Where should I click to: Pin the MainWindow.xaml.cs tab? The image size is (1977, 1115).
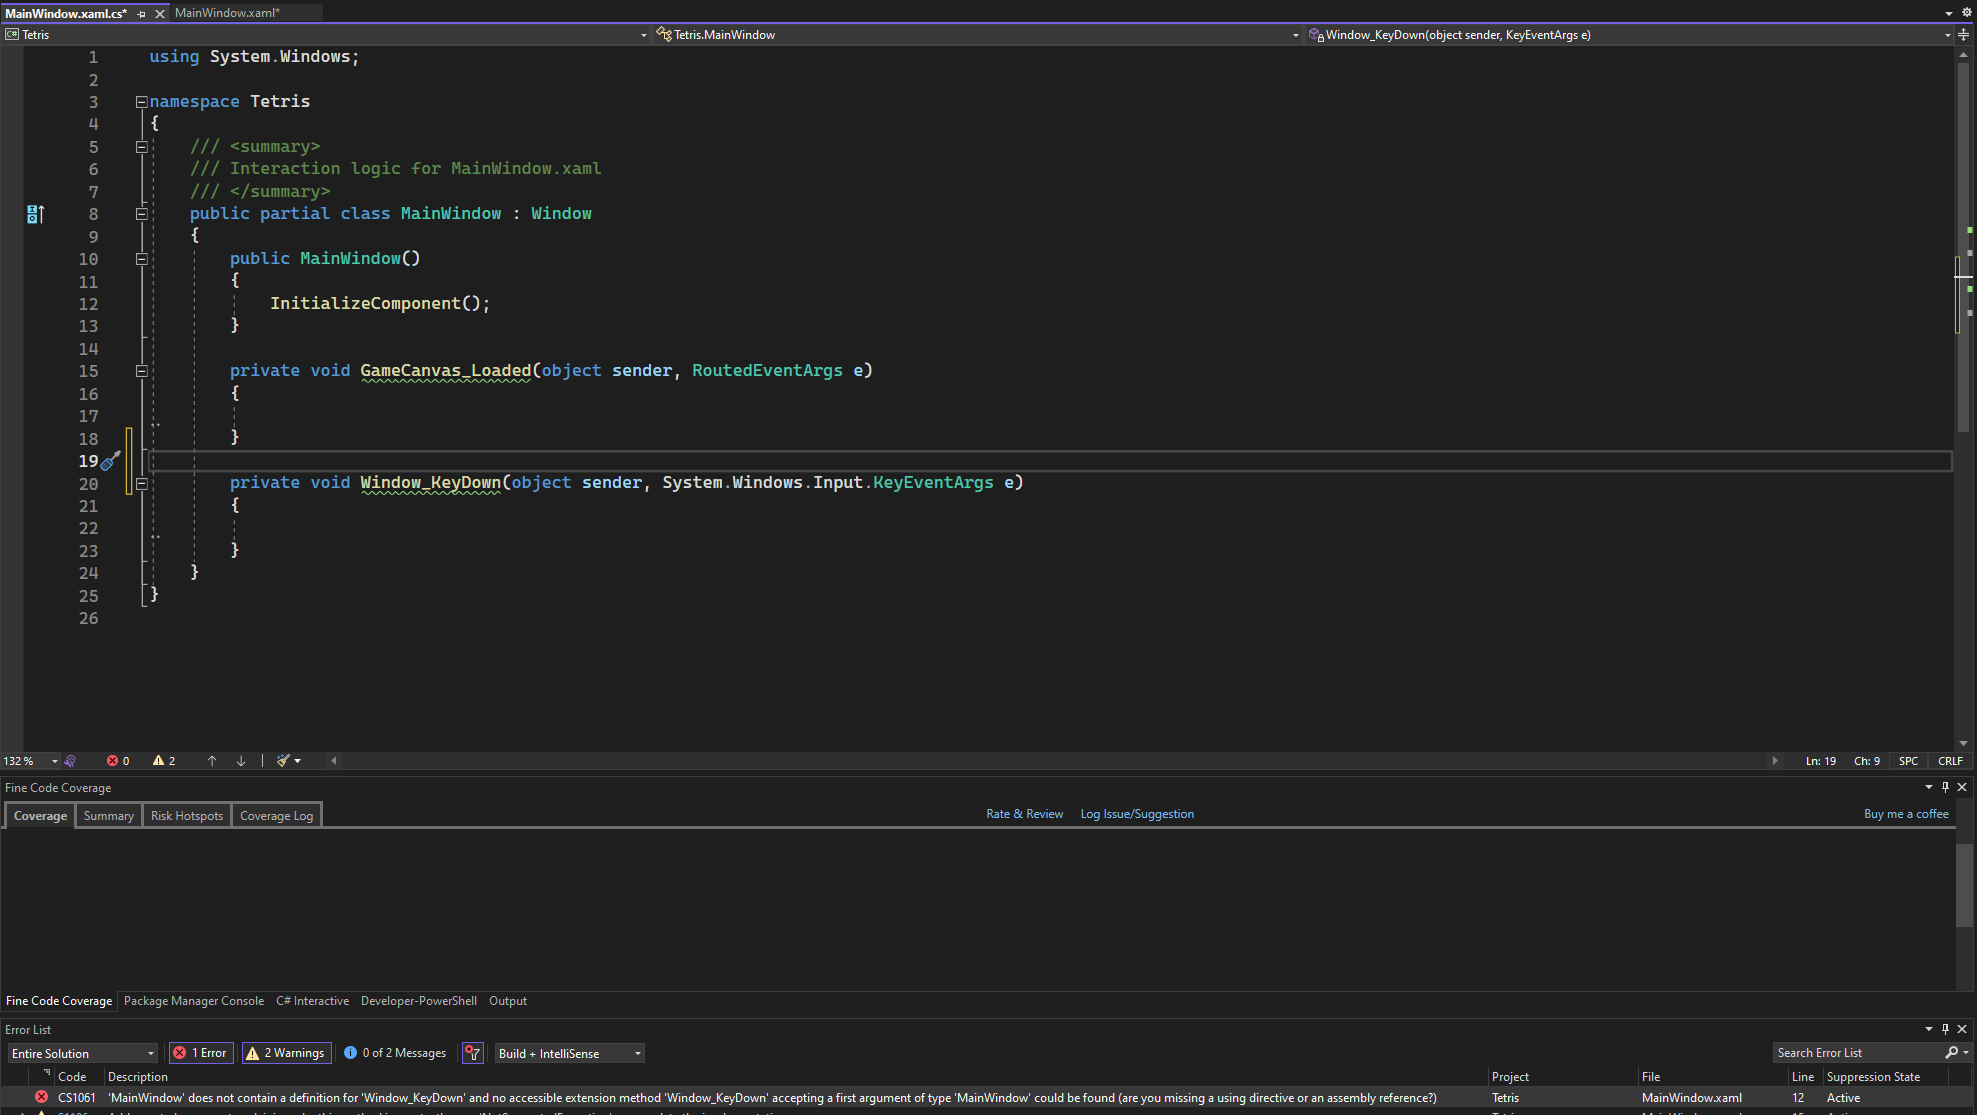(x=141, y=14)
